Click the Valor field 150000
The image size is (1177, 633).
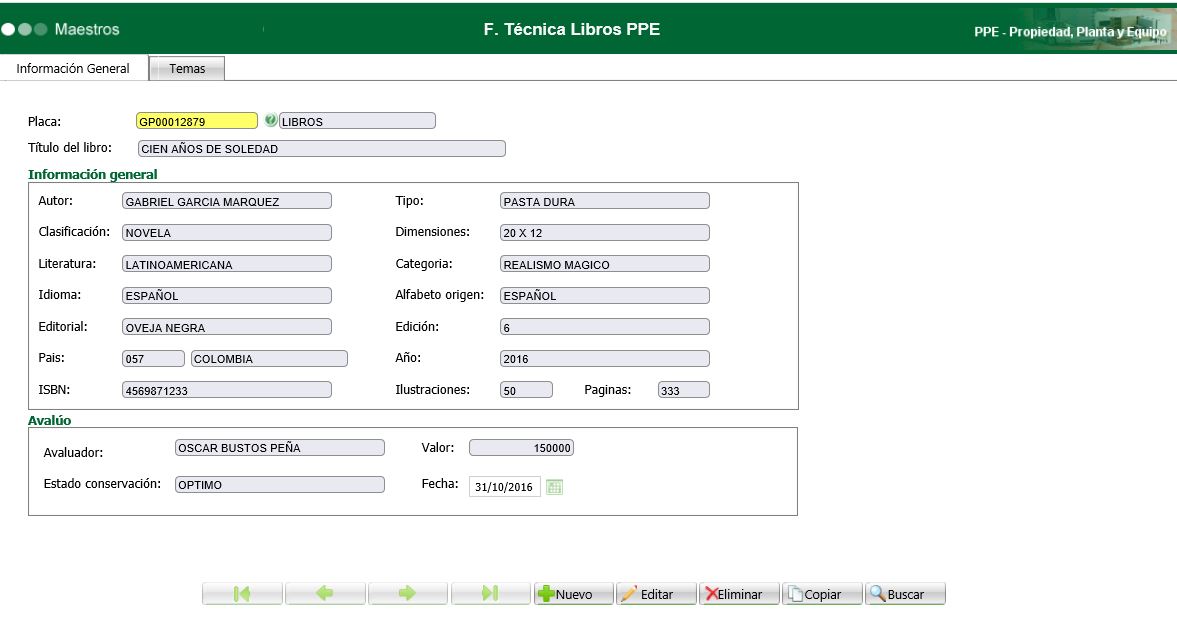[x=522, y=448]
